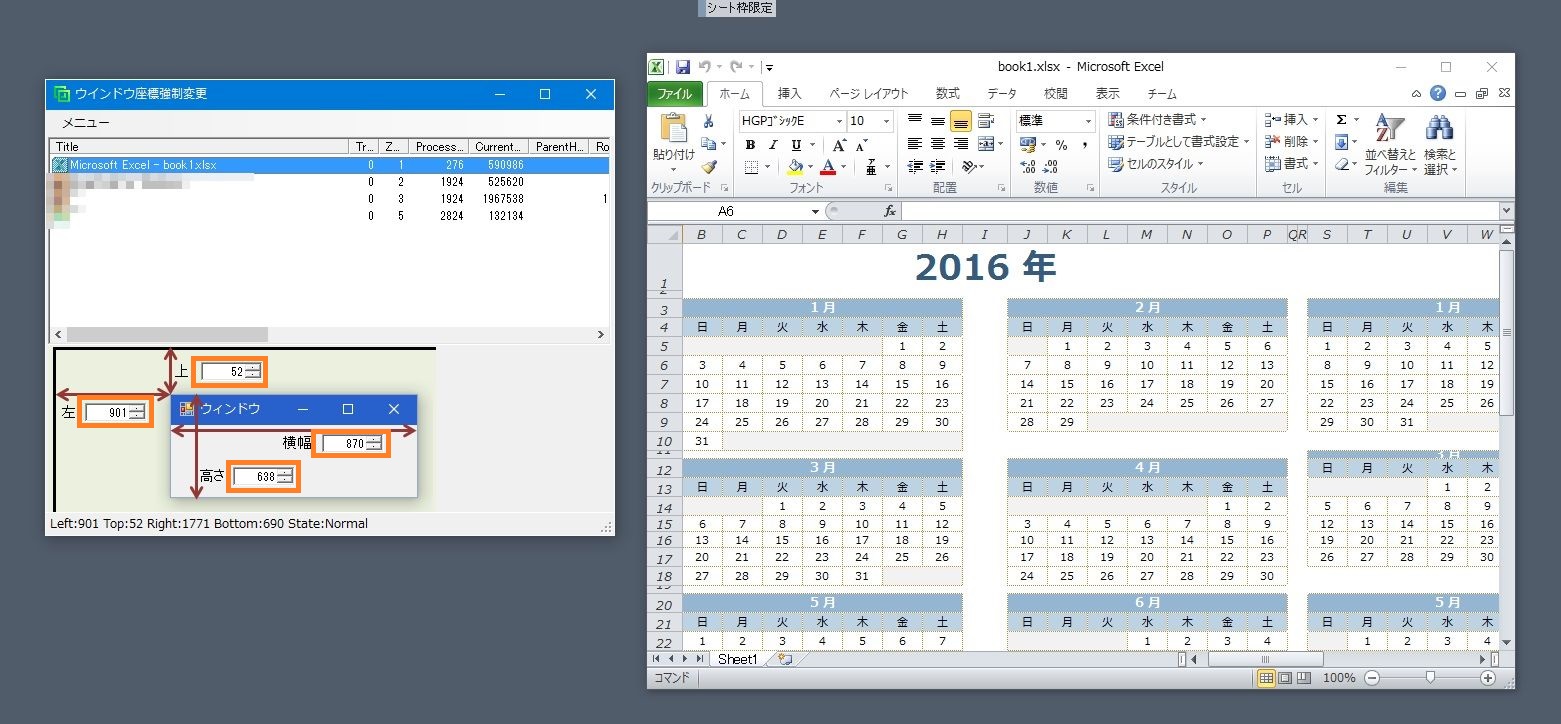Apply percent style number format

pos(1062,145)
